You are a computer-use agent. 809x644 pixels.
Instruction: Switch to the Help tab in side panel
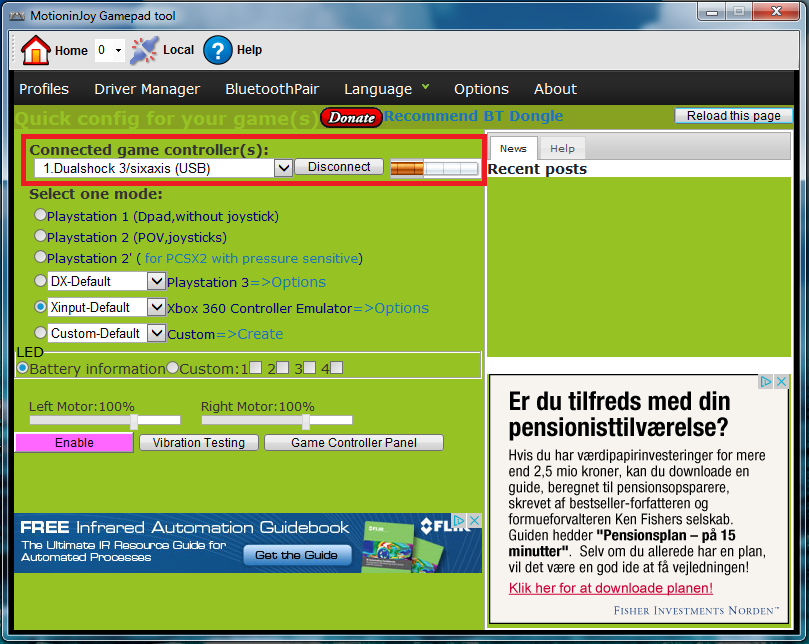(562, 149)
